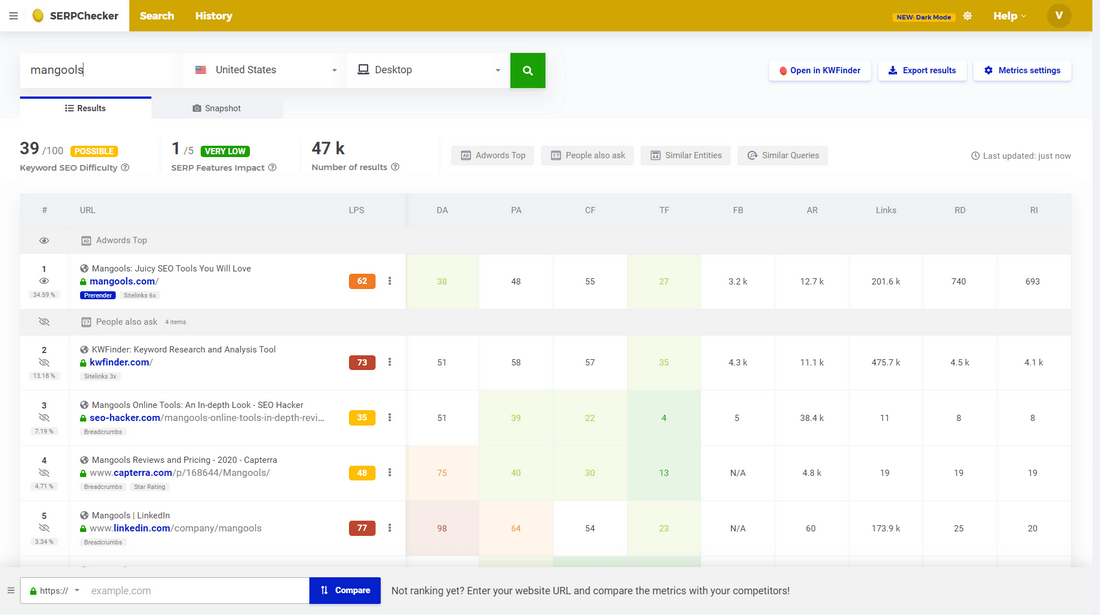
Task: Click globe icon beside Mangools Juicy SEO Tools
Action: point(84,269)
